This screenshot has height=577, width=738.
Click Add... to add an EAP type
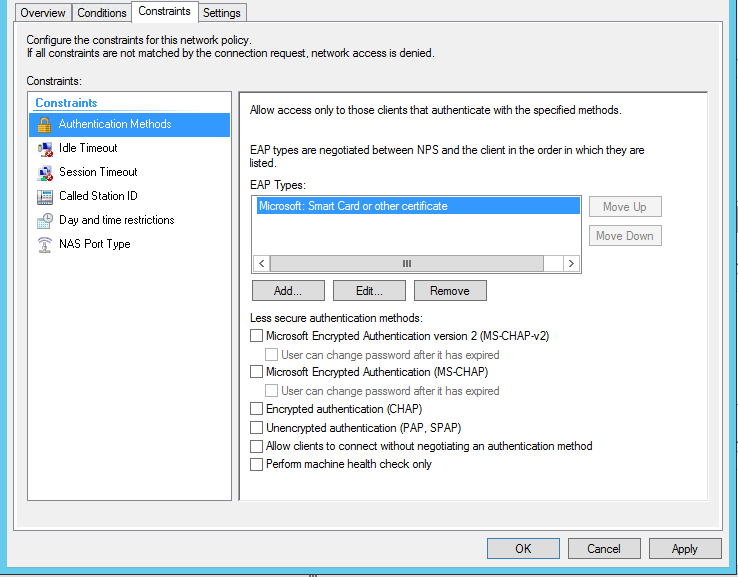[x=288, y=291]
